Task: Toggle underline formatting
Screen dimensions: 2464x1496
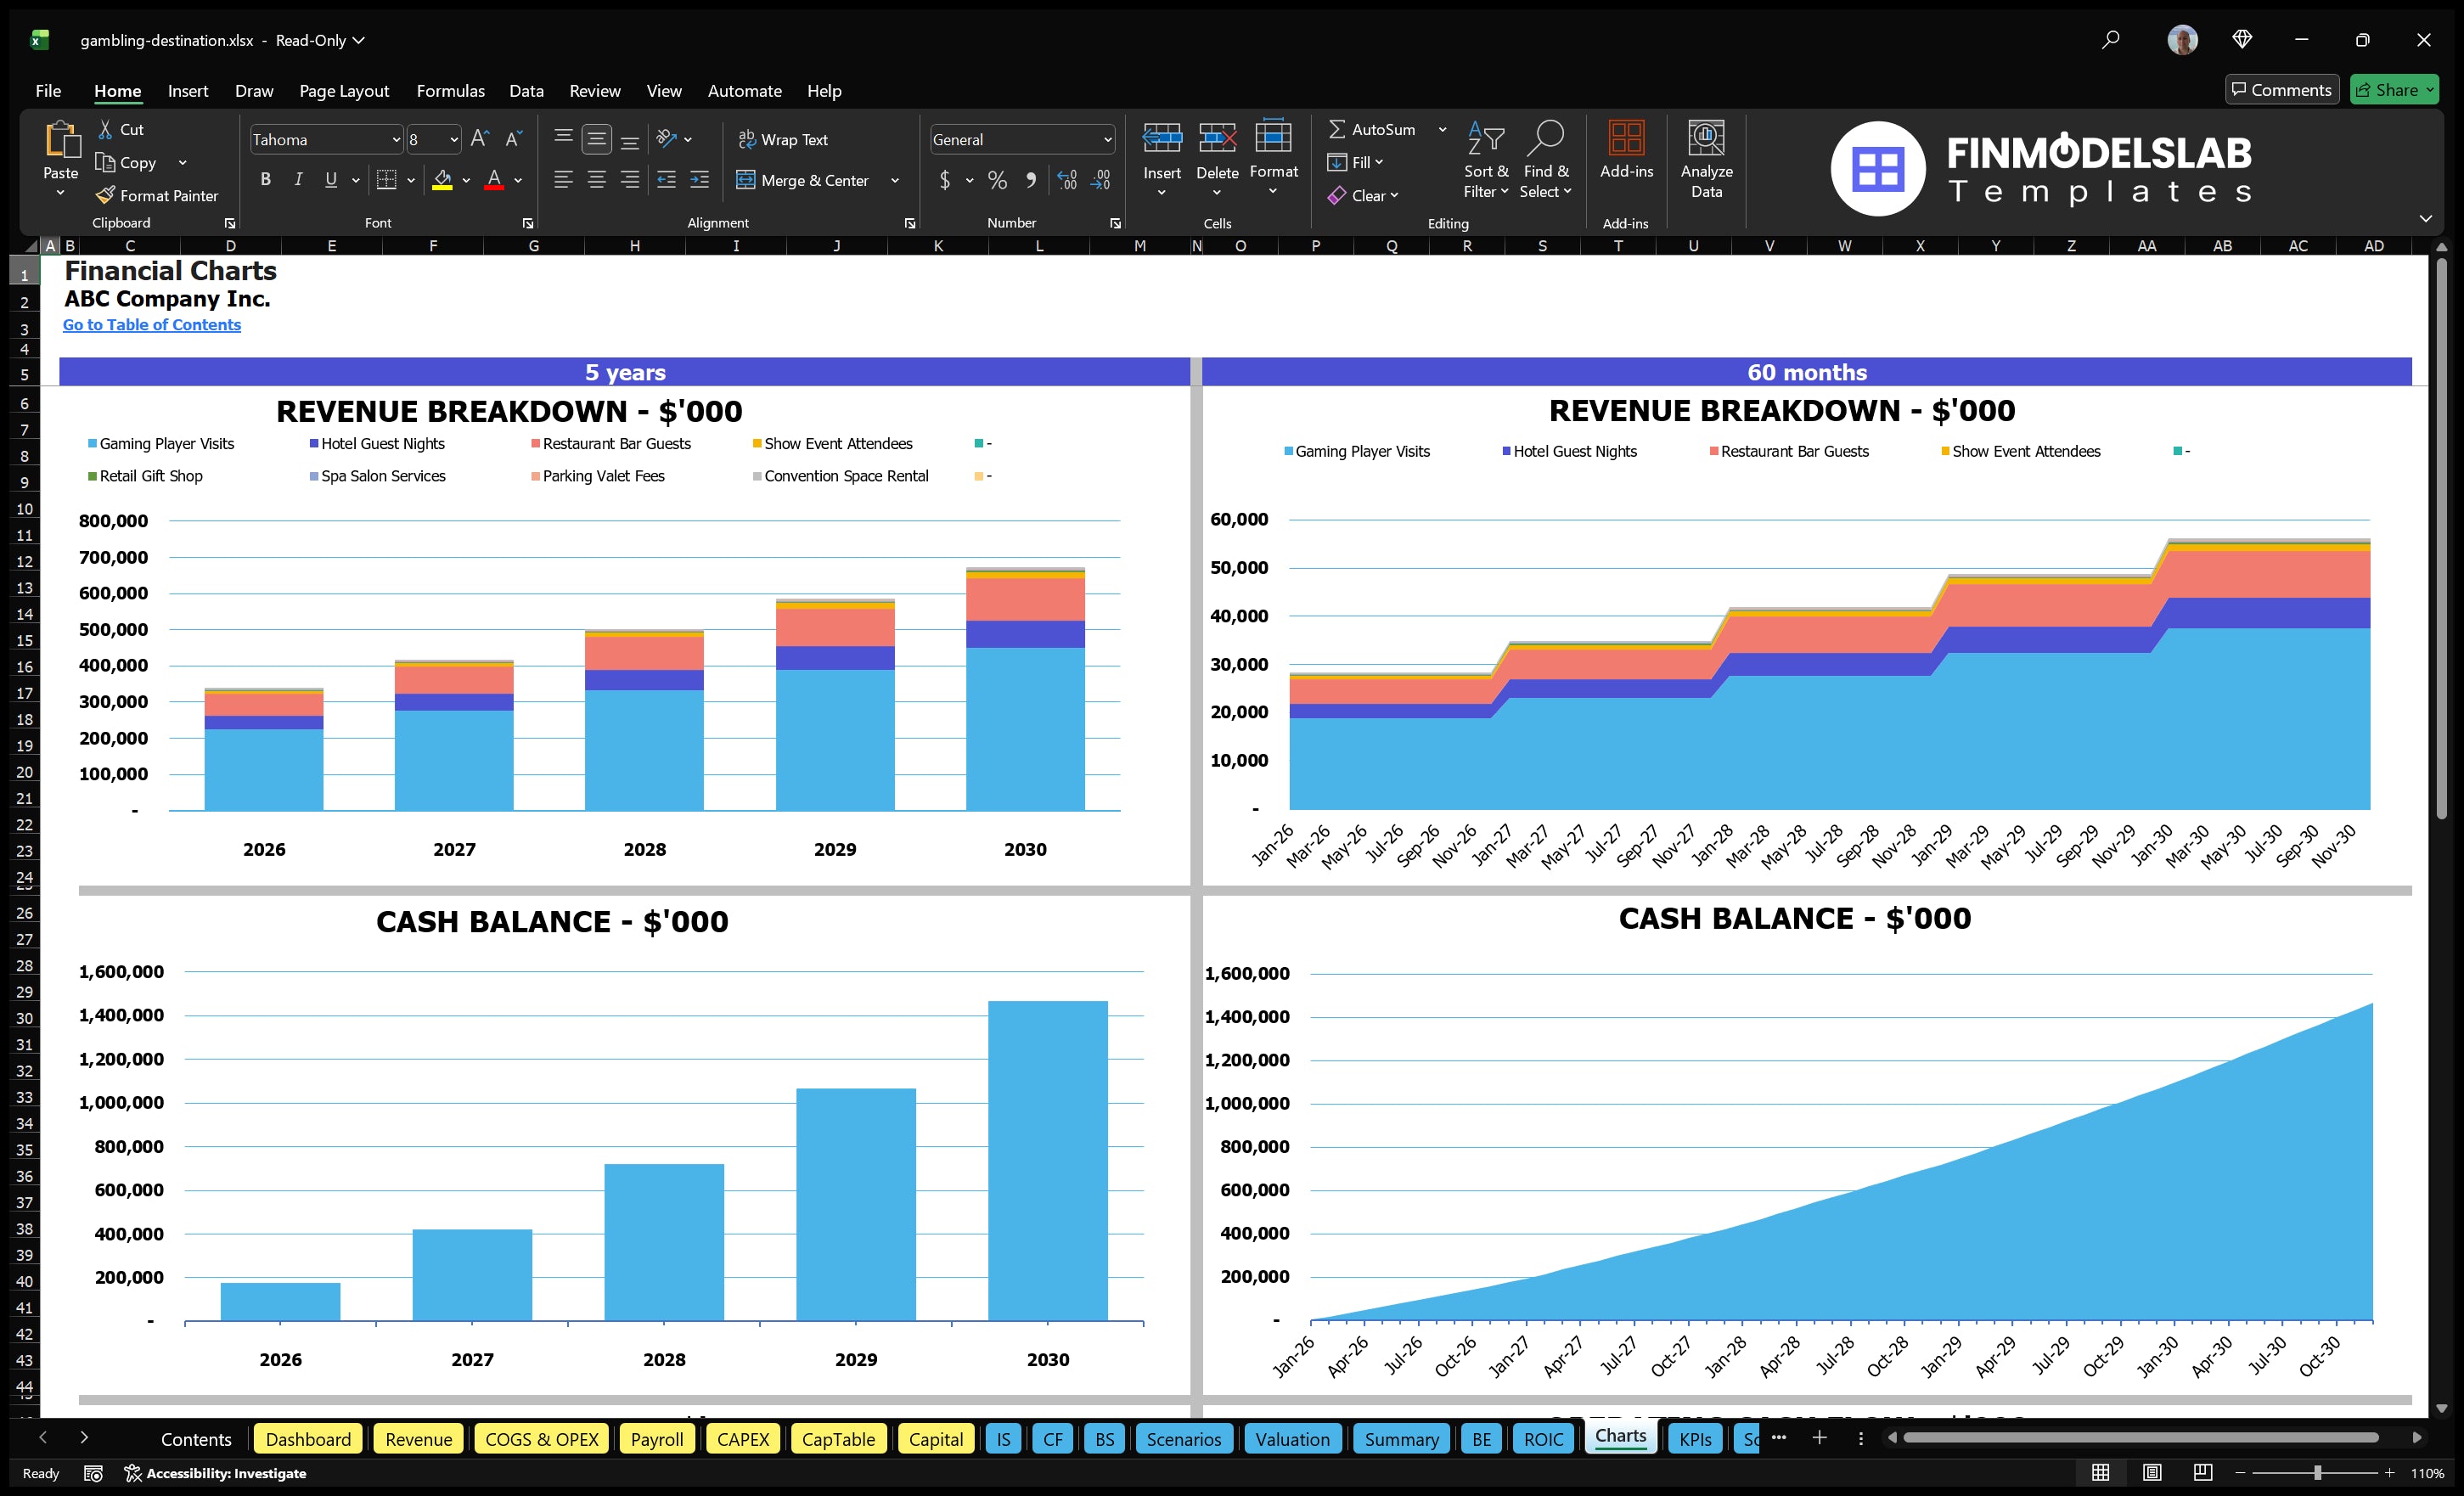Action: (x=330, y=179)
